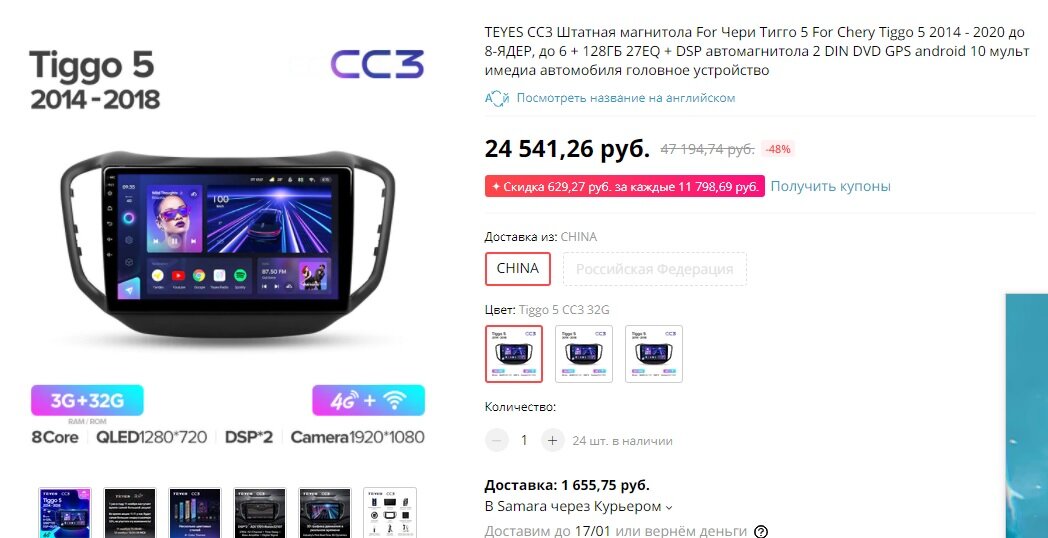This screenshot has width=1048, height=538.
Task: Increase quantity with the plus button
Action: 552,440
